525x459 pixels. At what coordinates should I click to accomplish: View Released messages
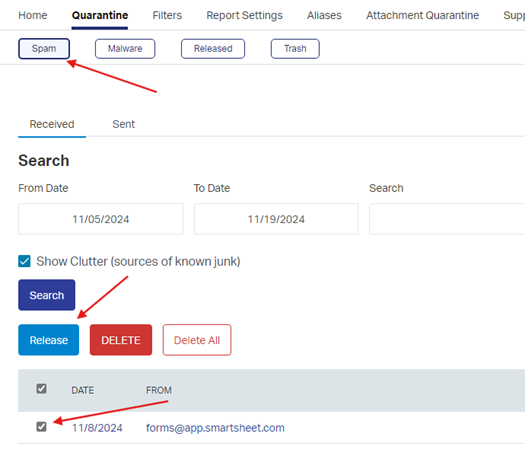pos(213,49)
